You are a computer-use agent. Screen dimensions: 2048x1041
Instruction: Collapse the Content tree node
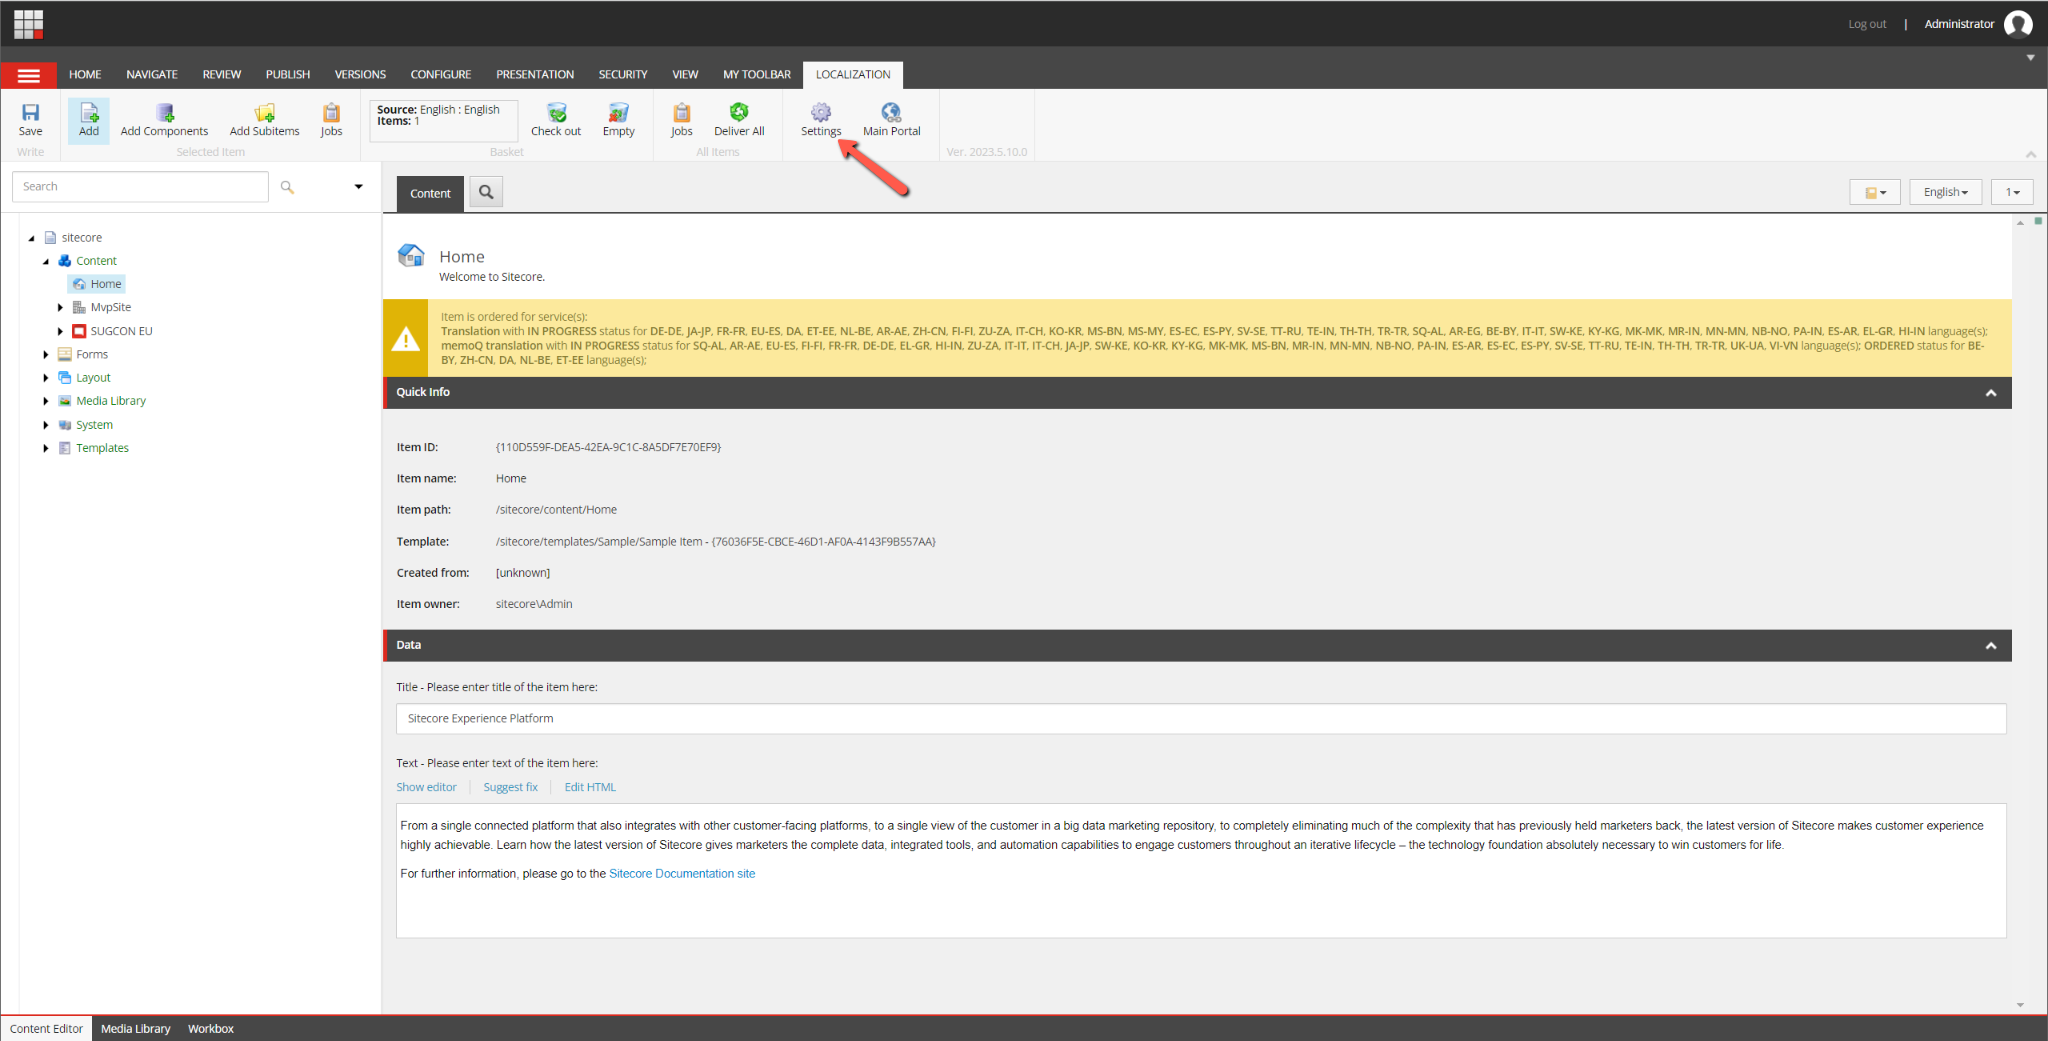click(46, 261)
